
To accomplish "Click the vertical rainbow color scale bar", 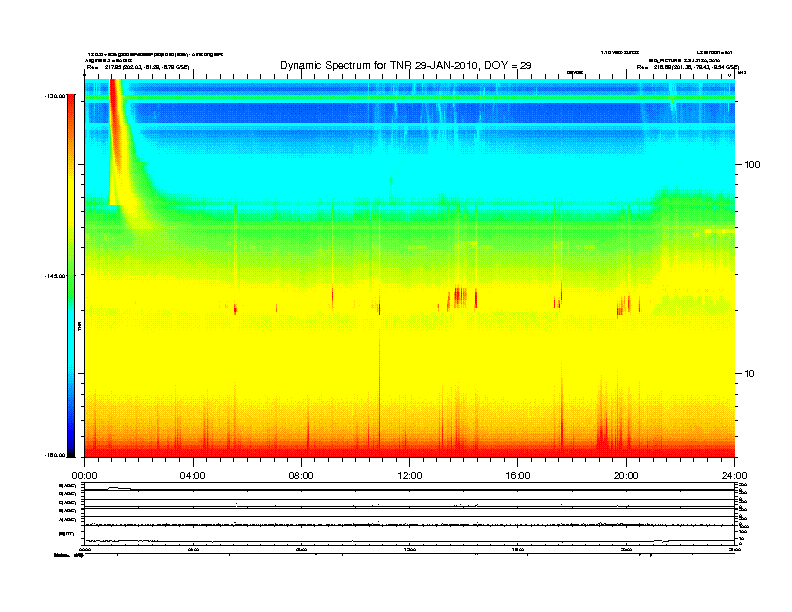I will click(71, 275).
